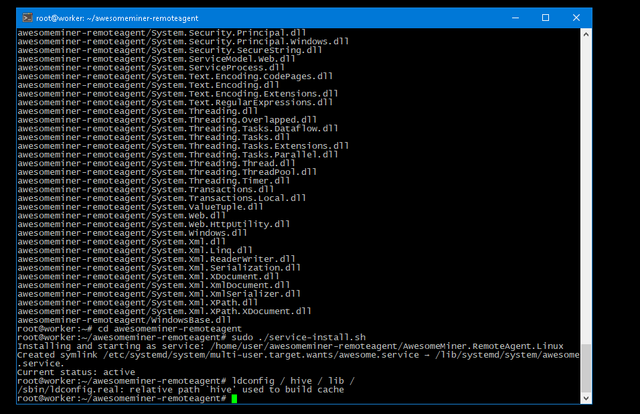
Task: Click the line 'System.Security.Principal.Windows.dll'
Action: pos(183,41)
